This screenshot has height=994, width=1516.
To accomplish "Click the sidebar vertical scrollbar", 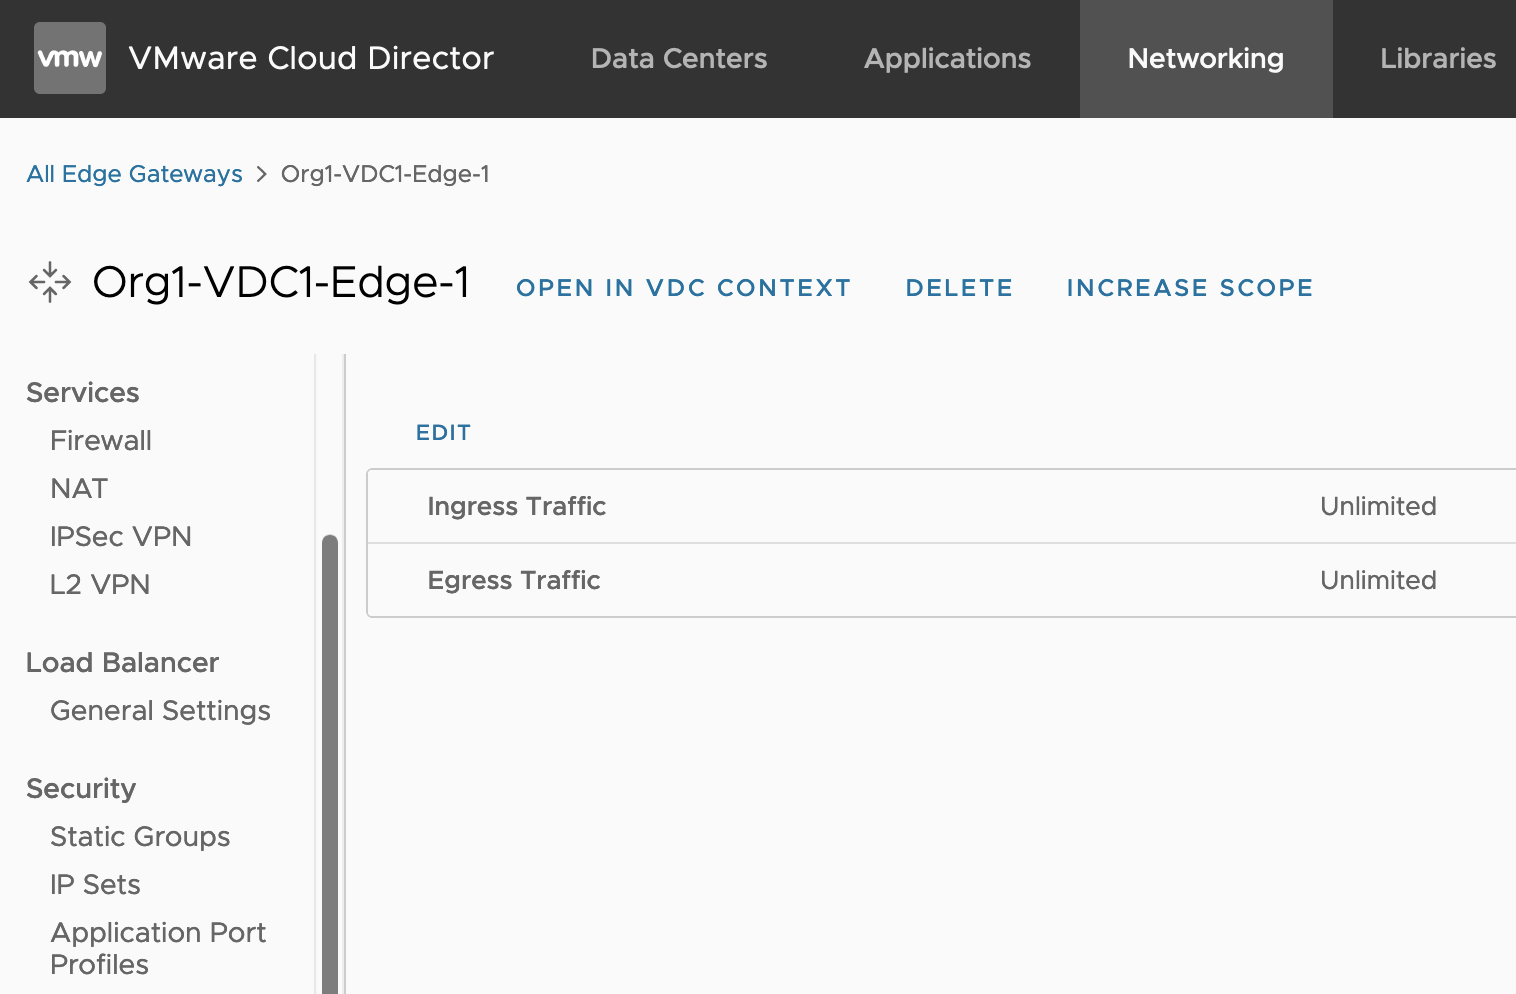I will (329, 760).
